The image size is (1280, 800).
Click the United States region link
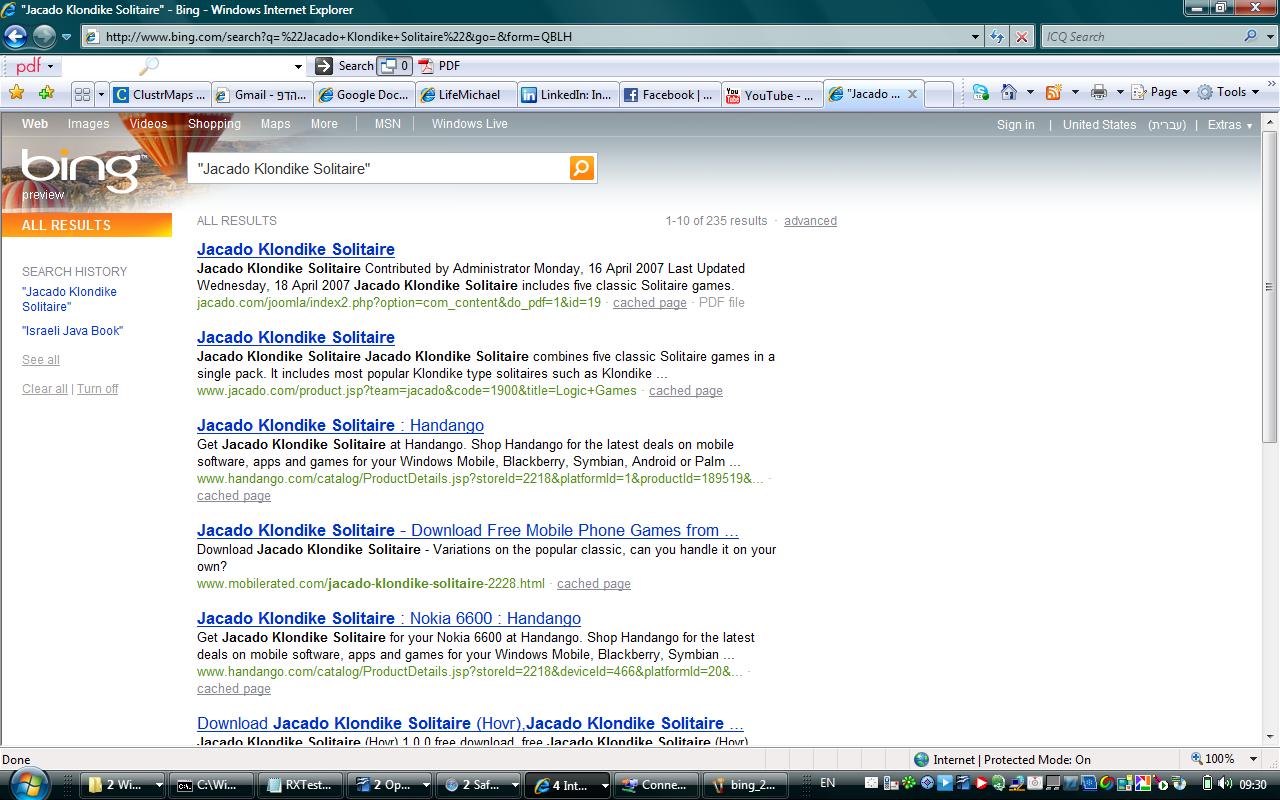click(x=1099, y=125)
